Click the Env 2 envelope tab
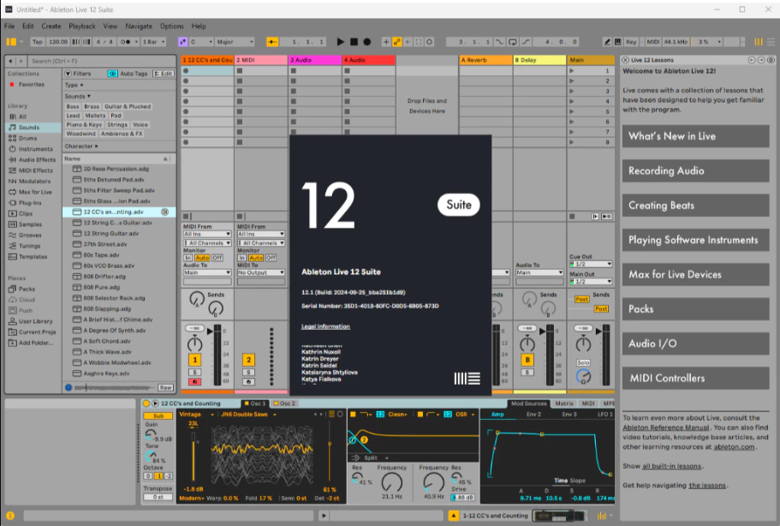Viewport: 780px width, 526px height. (x=533, y=414)
